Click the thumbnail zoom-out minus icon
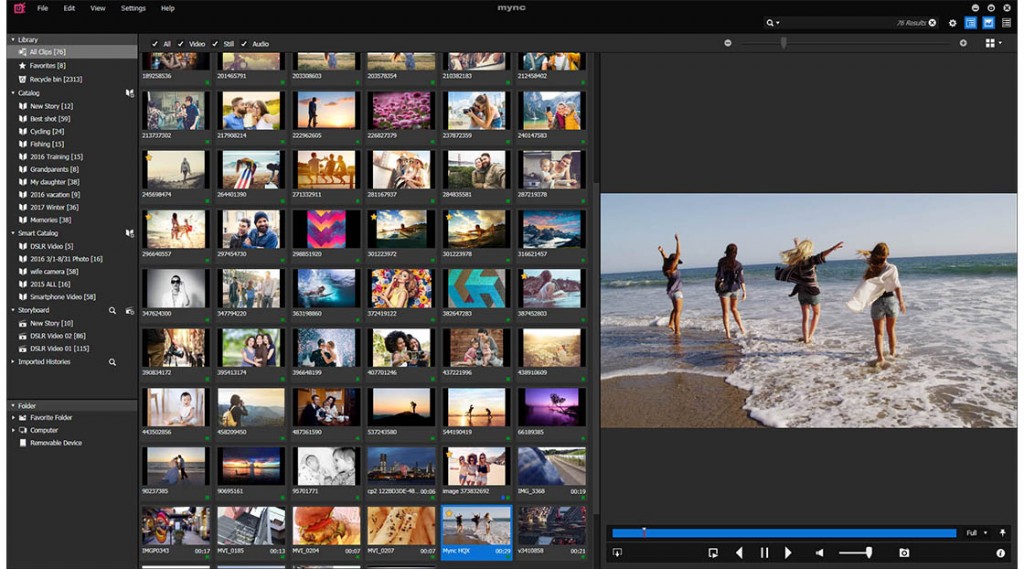 tap(728, 43)
